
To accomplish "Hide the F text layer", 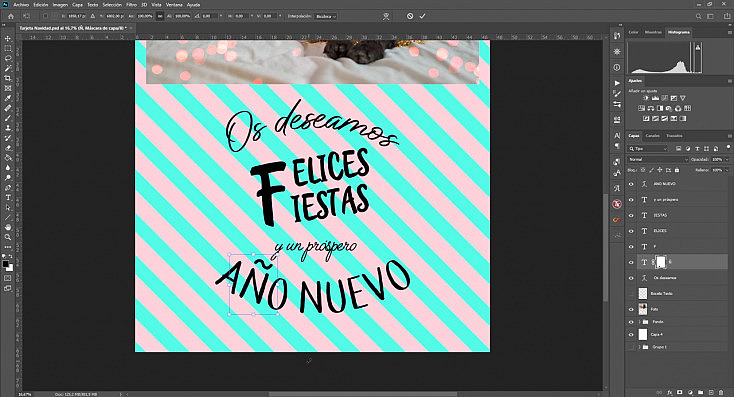I will click(x=631, y=247).
